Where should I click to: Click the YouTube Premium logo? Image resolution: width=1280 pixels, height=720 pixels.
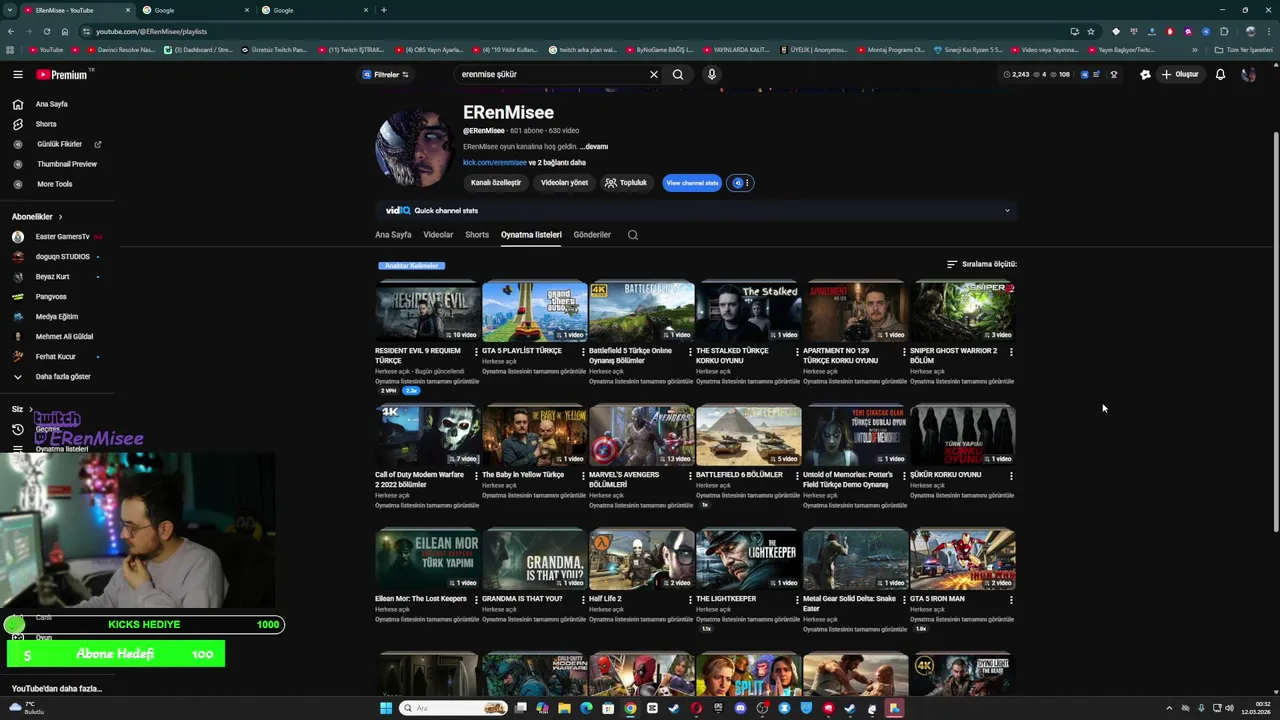(62, 75)
